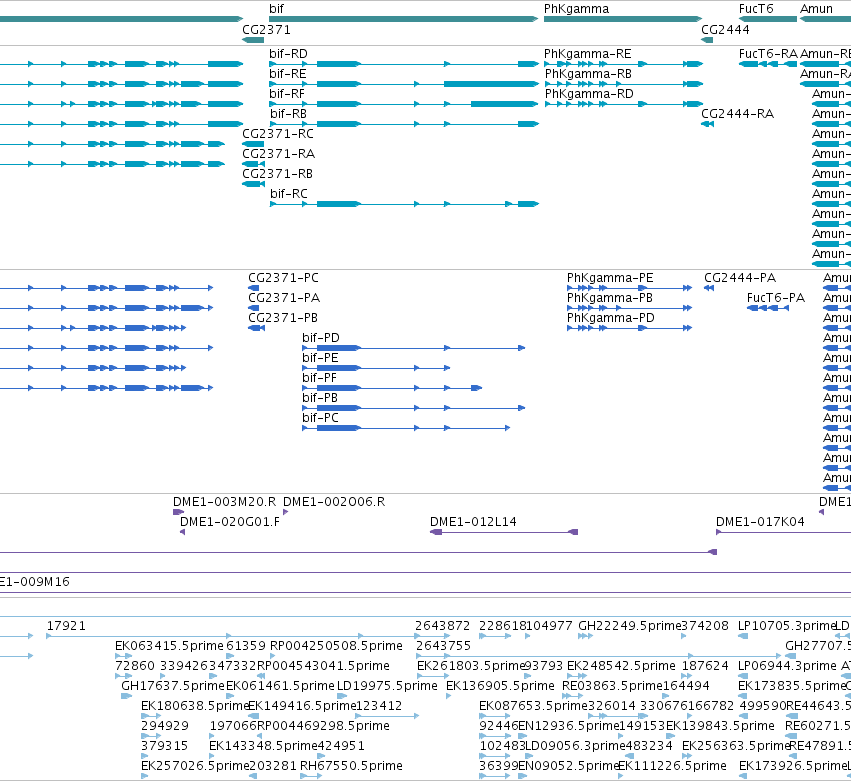Select the CG2371-PB protein feature
This screenshot has width=851, height=781.
(x=256, y=328)
